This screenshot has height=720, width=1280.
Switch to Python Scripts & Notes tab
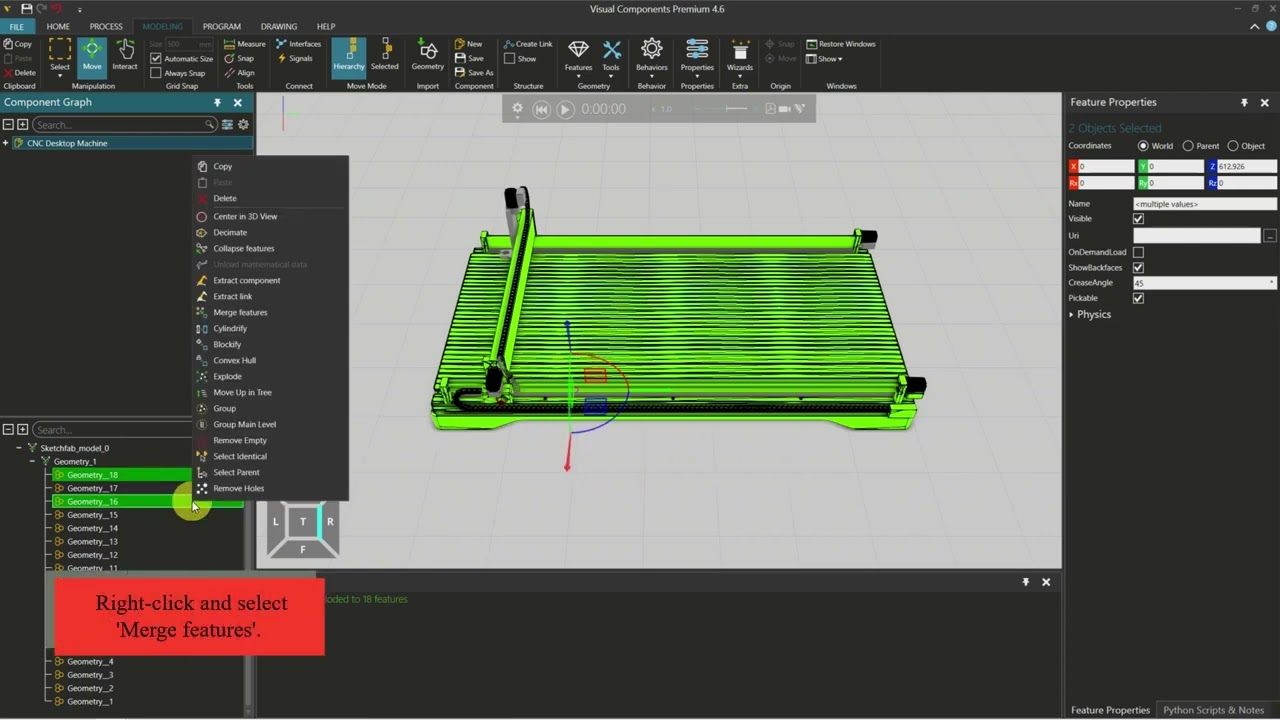[1213, 710]
